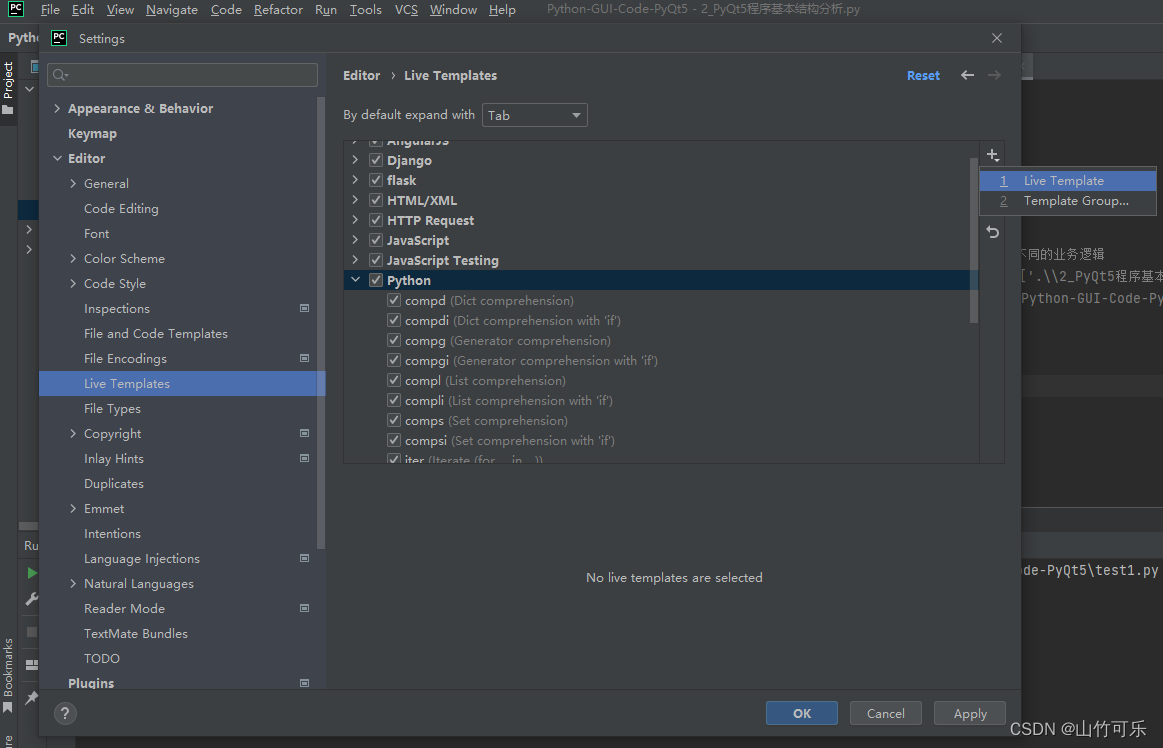Image resolution: width=1163 pixels, height=748 pixels.
Task: Disable the compd template checkbox
Action: (394, 301)
